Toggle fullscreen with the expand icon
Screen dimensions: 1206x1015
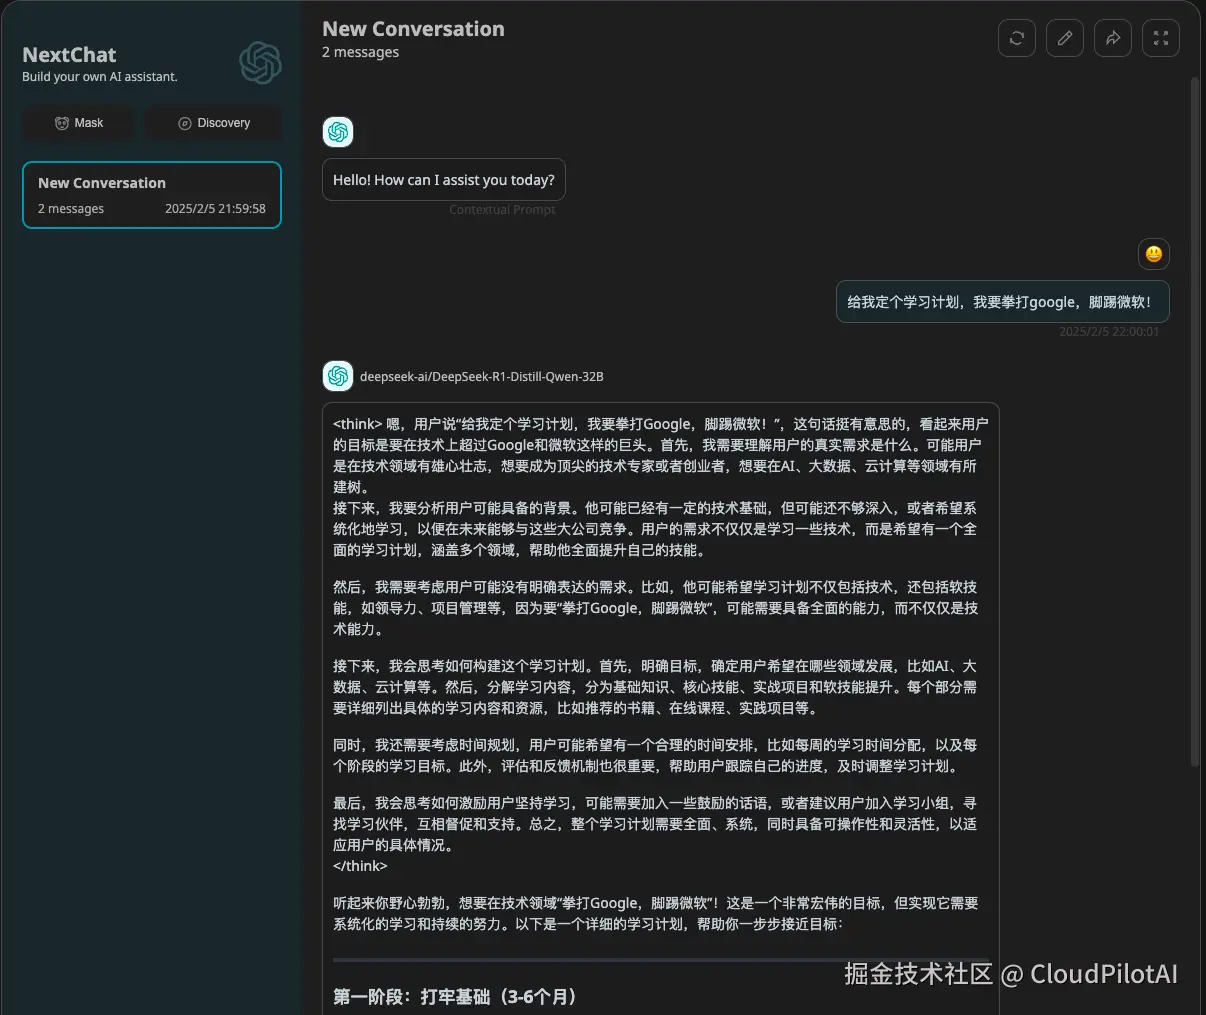click(x=1161, y=38)
